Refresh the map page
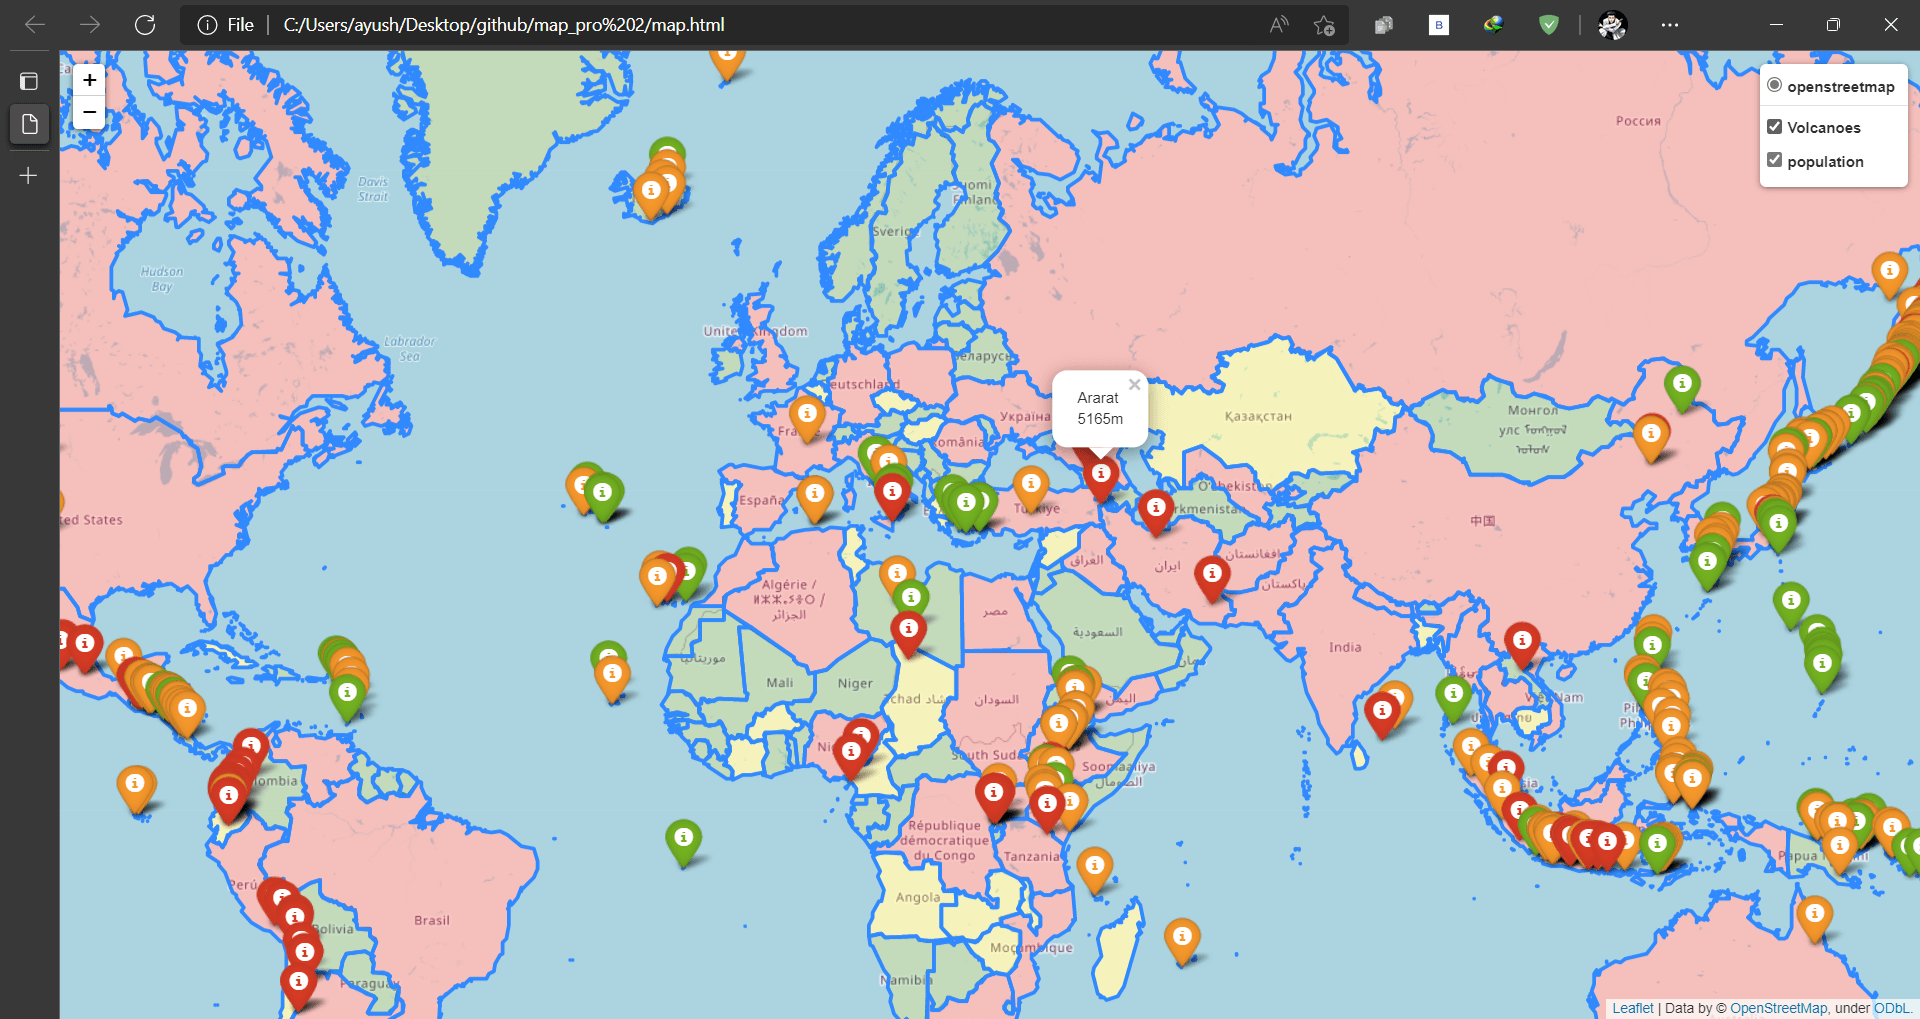The height and width of the screenshot is (1019, 1920). [145, 25]
